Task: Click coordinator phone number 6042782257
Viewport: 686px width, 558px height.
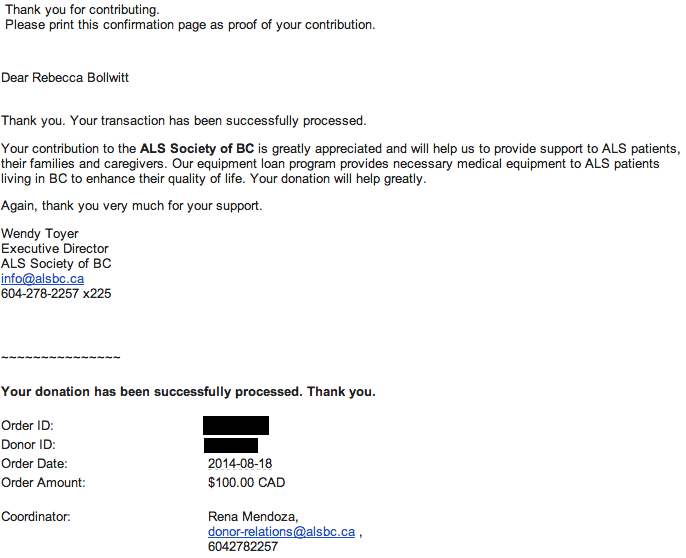Action: coord(243,547)
